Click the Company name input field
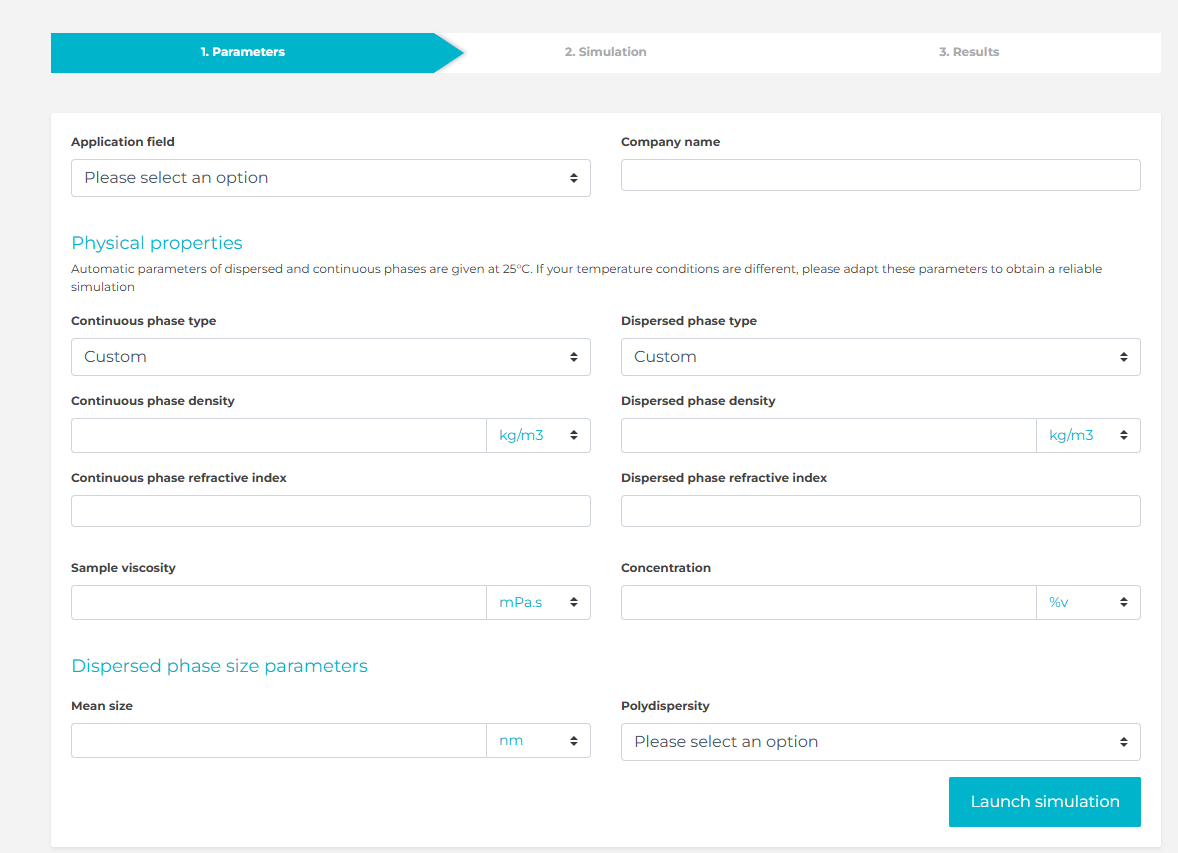Image resolution: width=1178 pixels, height=853 pixels. point(880,175)
